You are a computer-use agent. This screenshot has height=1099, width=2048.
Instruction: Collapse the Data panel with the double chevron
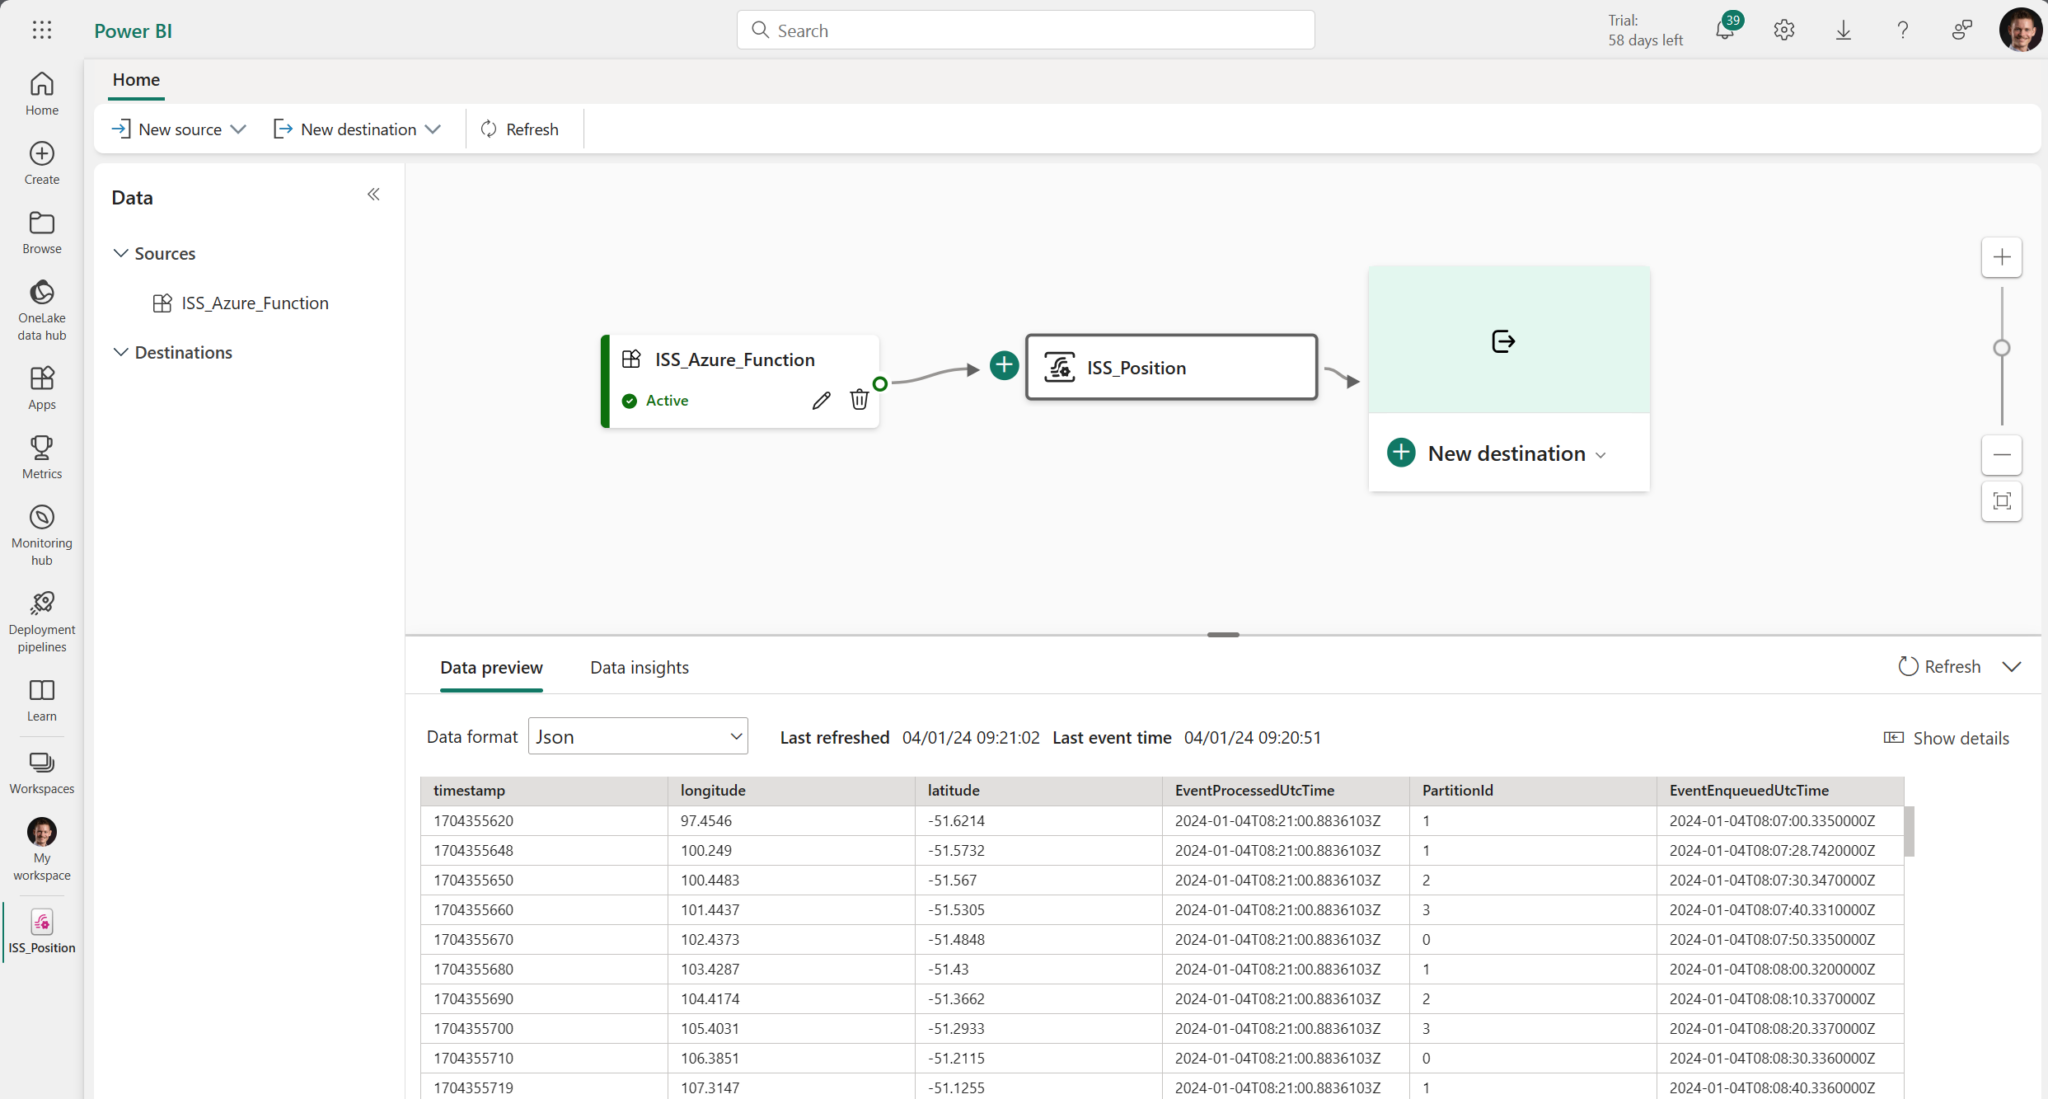coord(373,194)
